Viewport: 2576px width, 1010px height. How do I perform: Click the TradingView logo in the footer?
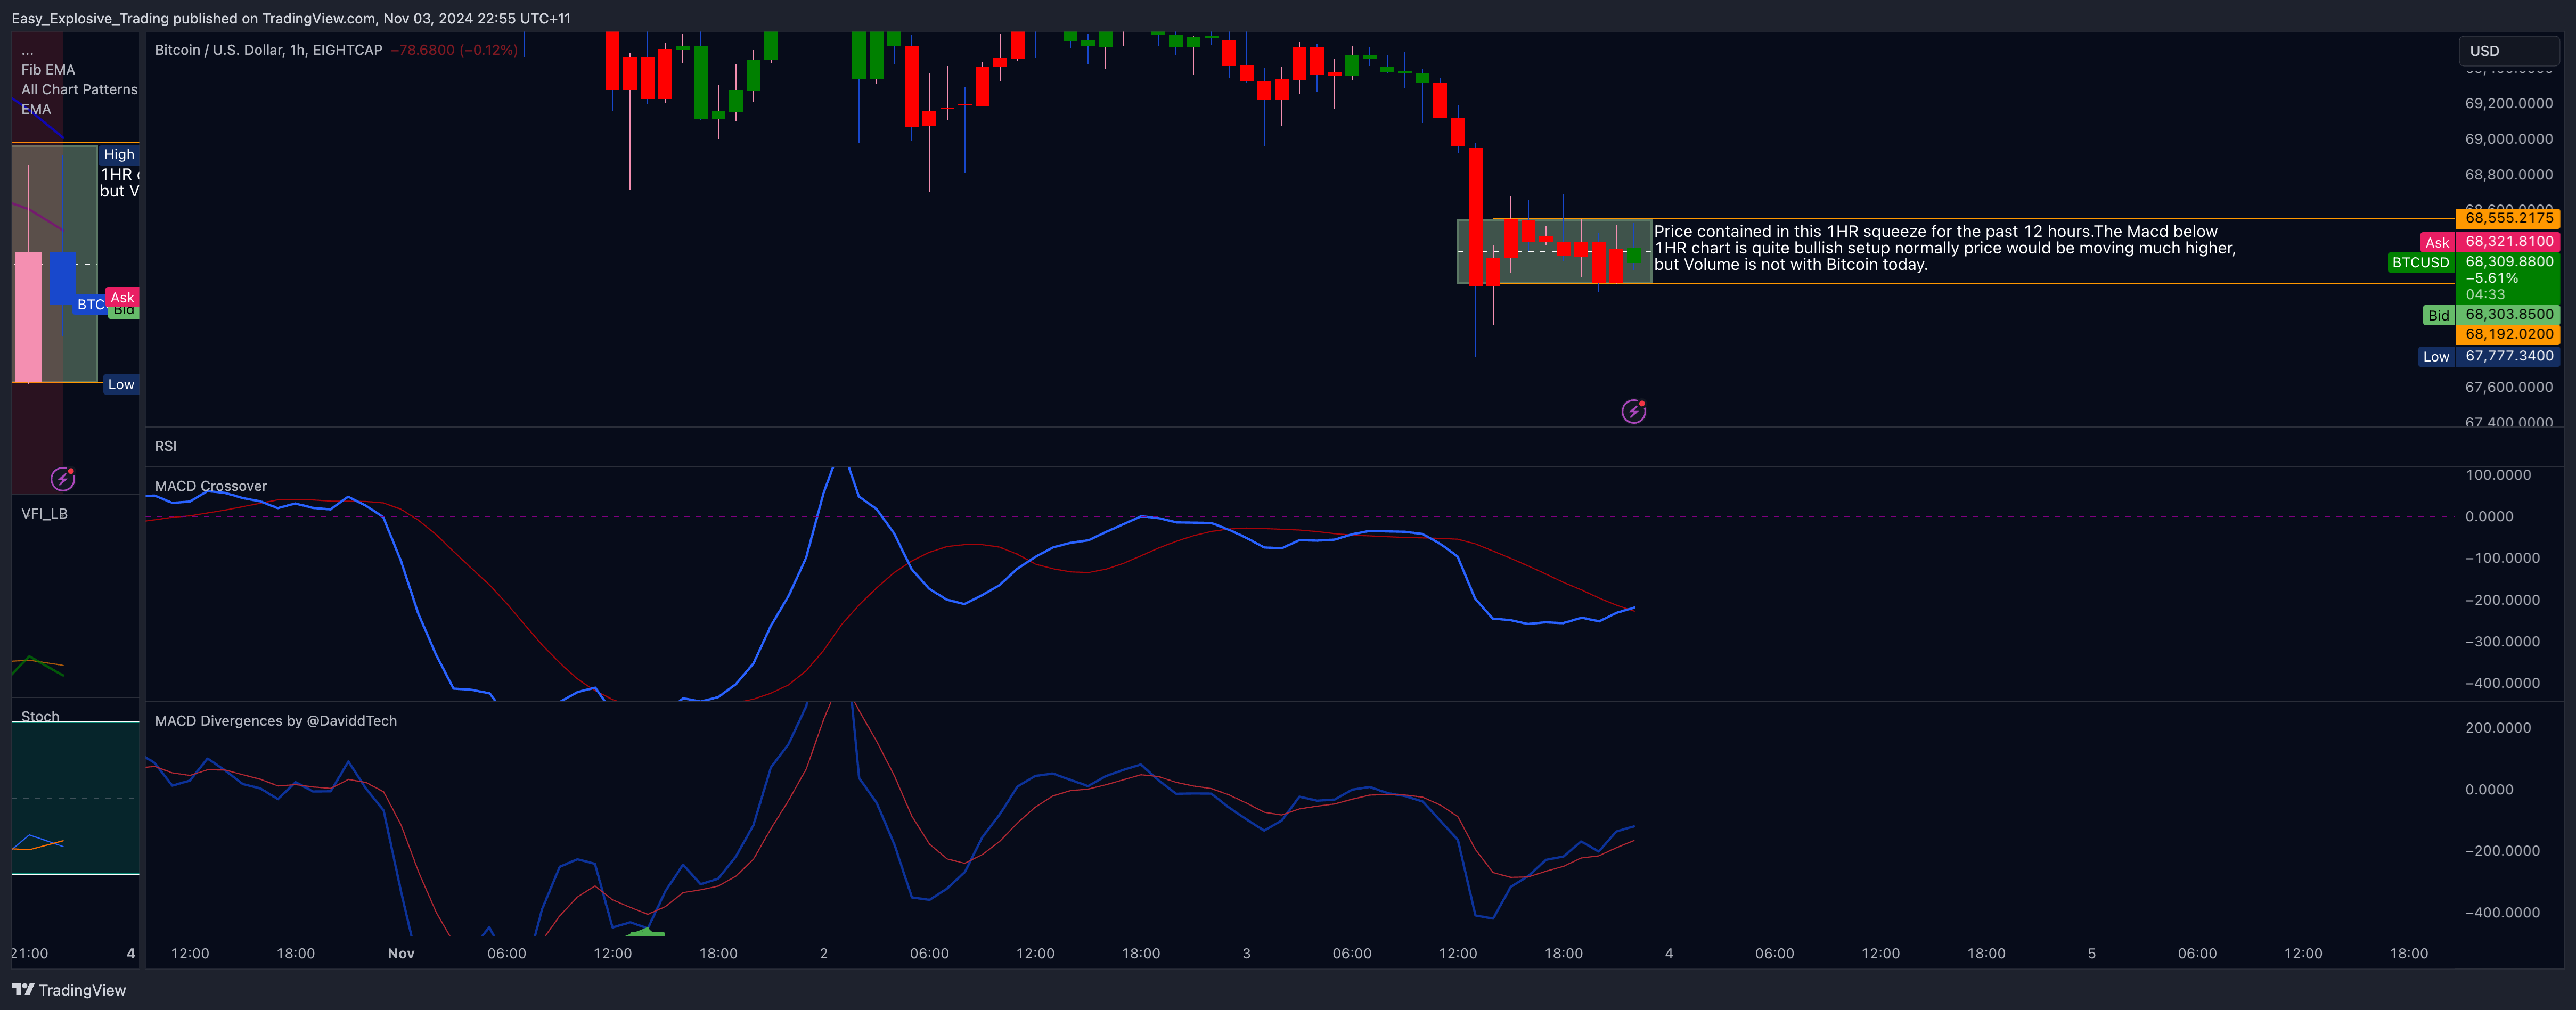(x=69, y=990)
